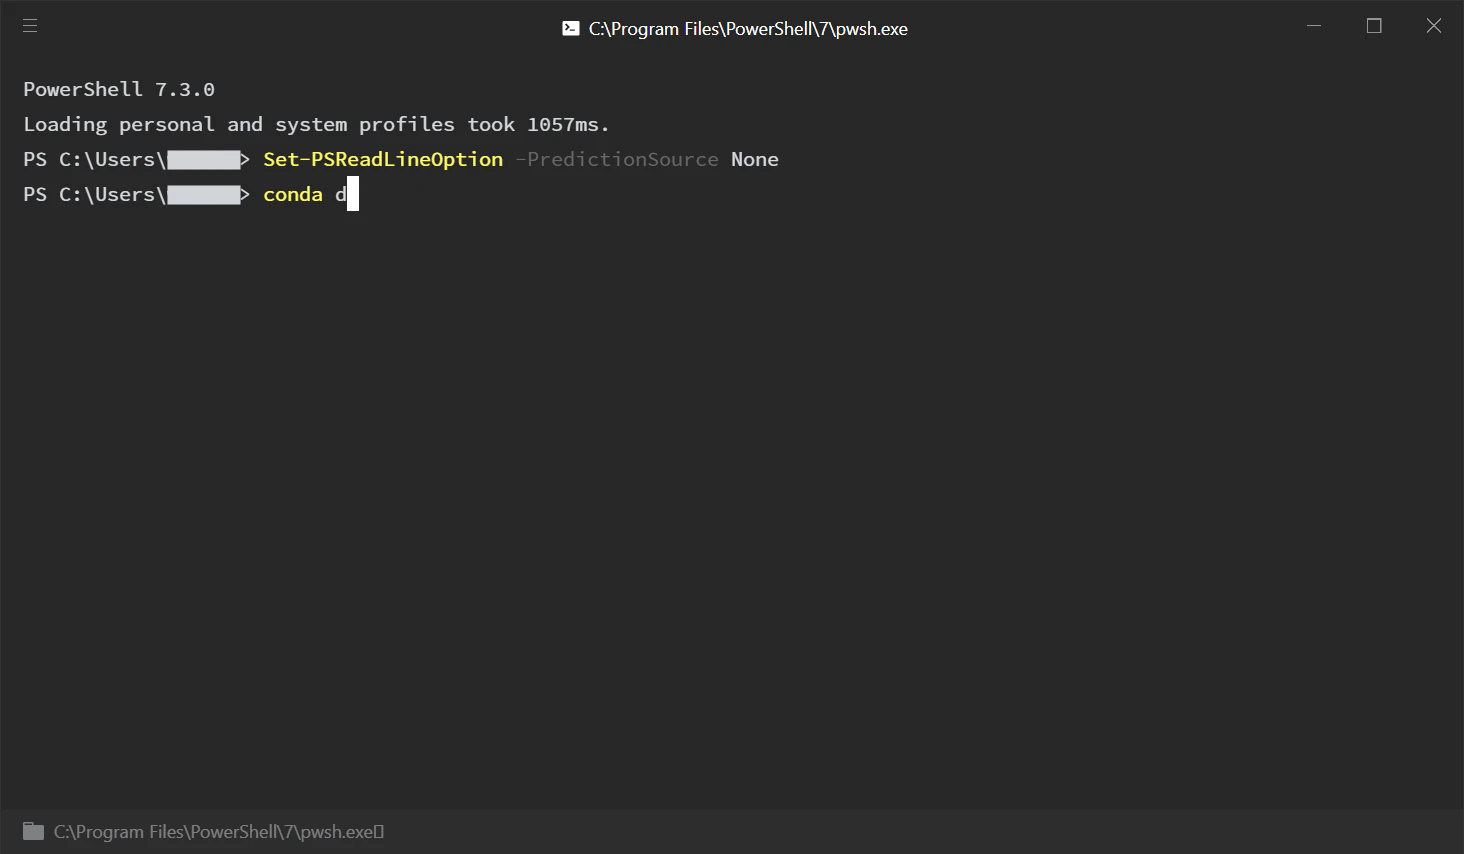Click the Set-PSReadLineOption command text

click(383, 160)
